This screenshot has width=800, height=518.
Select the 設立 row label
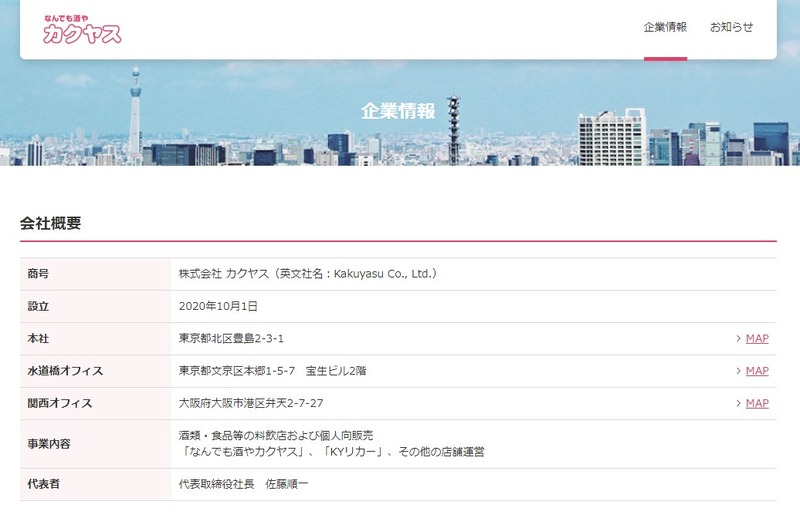pyautogui.click(x=38, y=306)
